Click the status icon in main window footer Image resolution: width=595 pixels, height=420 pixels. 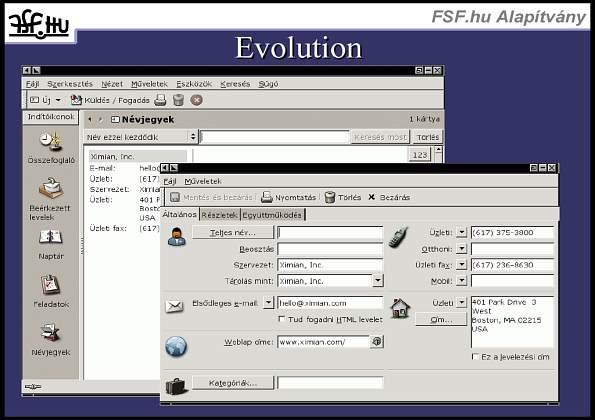(x=33, y=387)
